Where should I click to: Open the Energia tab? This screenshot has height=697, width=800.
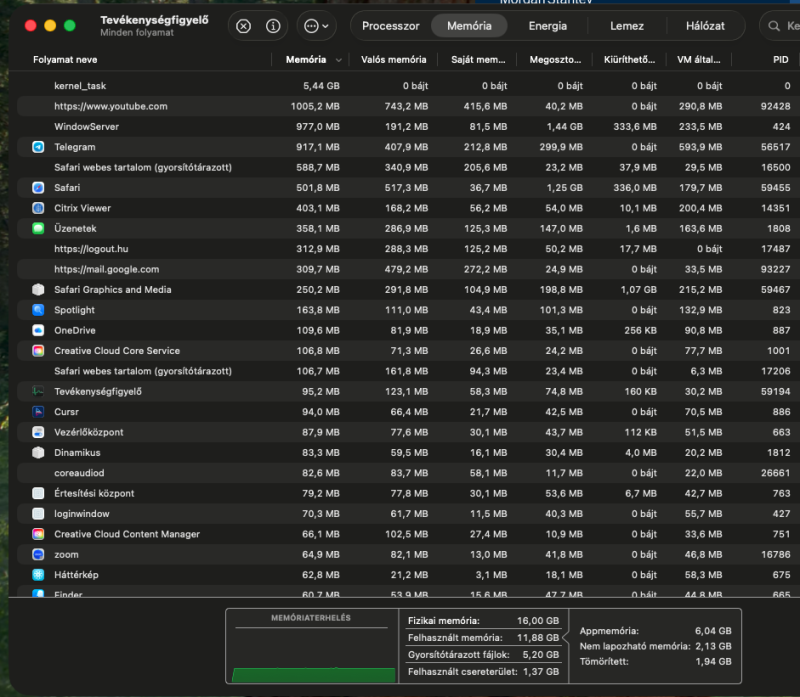point(547,26)
